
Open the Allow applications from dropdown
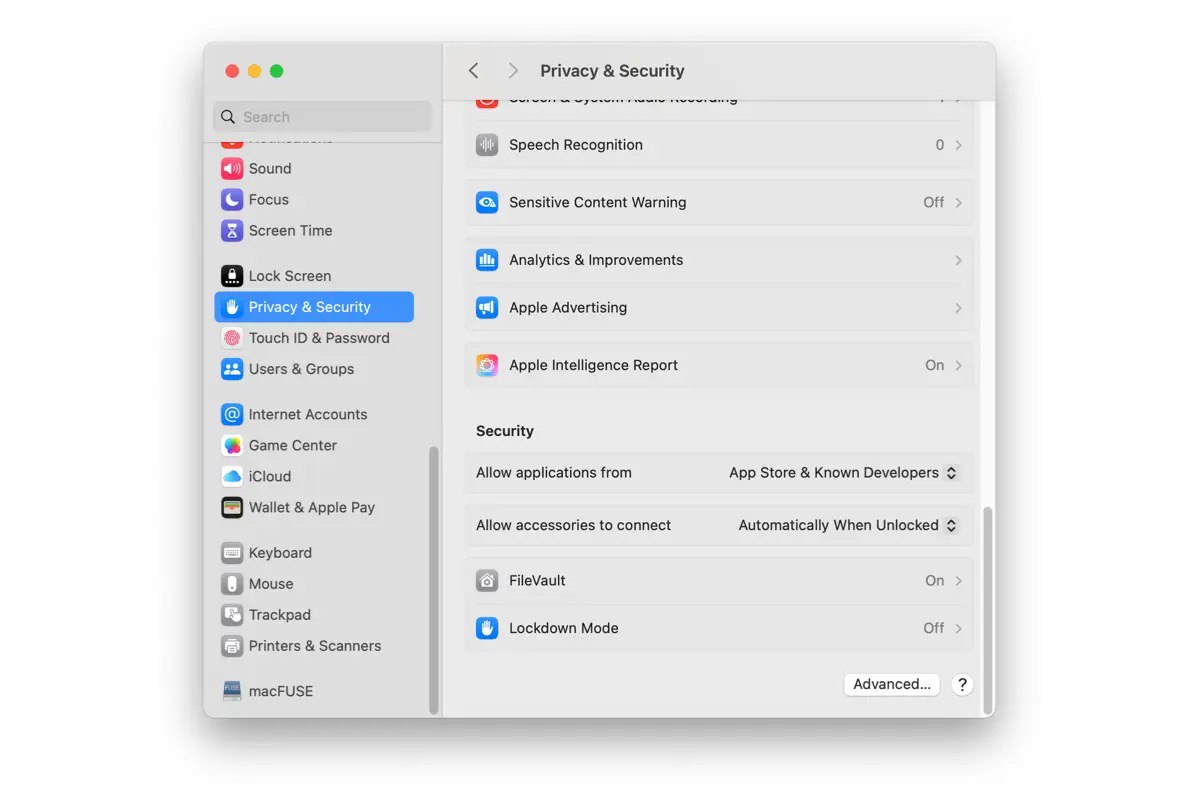[844, 473]
